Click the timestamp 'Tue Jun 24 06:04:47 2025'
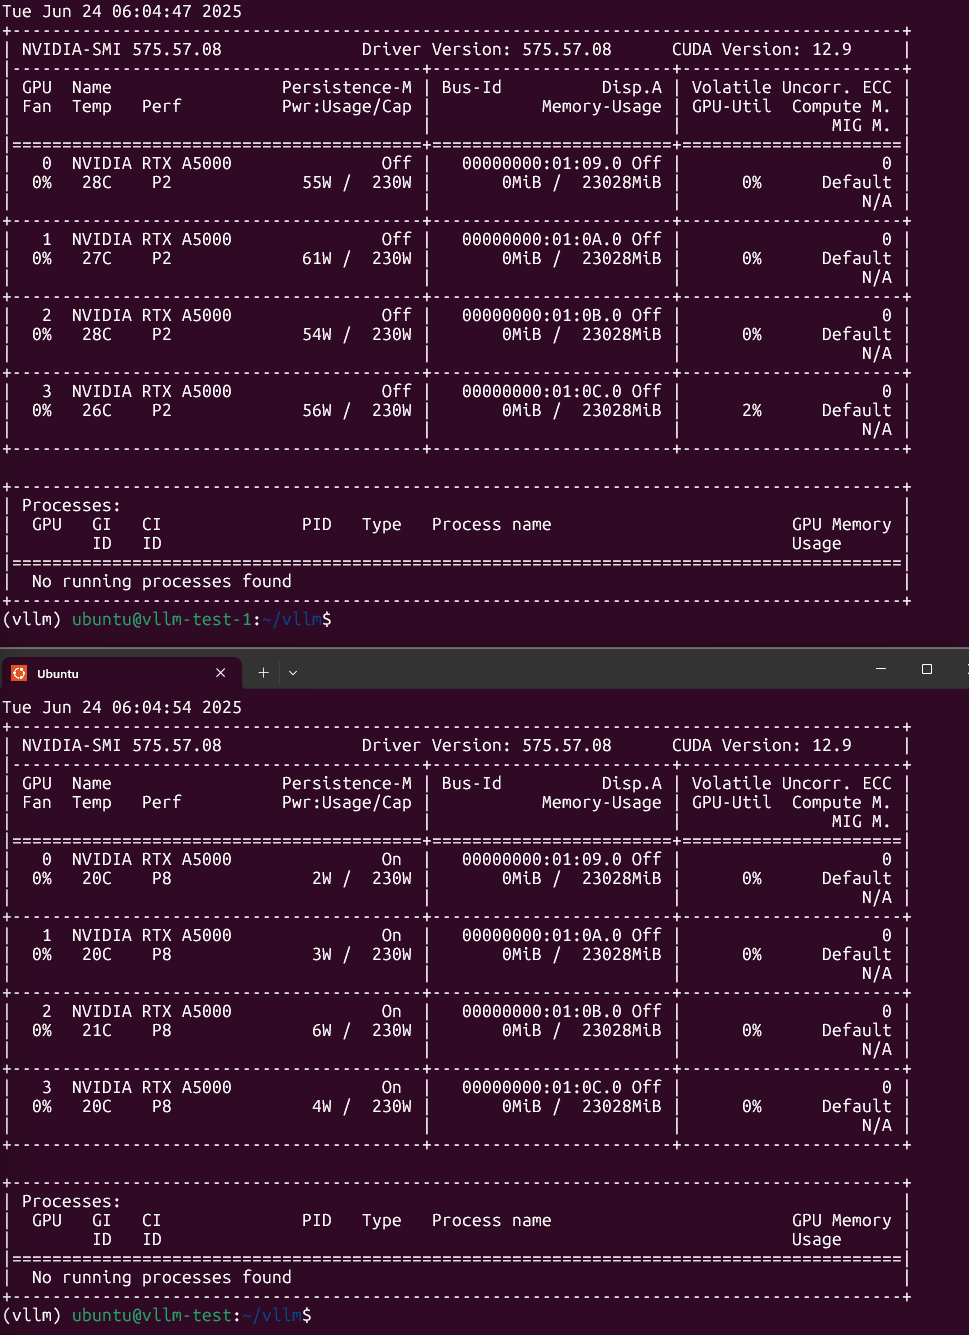 coord(122,11)
